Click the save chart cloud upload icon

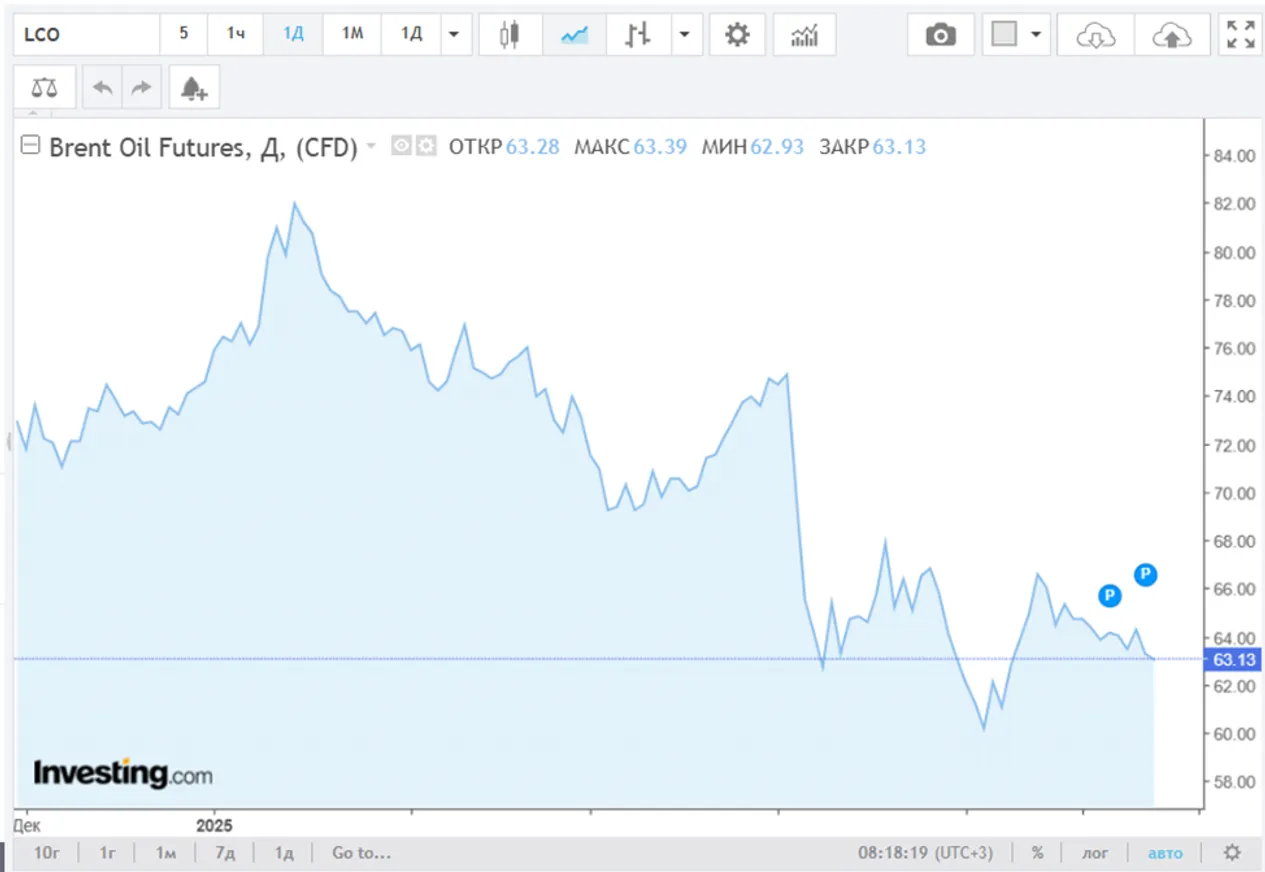click(1172, 35)
